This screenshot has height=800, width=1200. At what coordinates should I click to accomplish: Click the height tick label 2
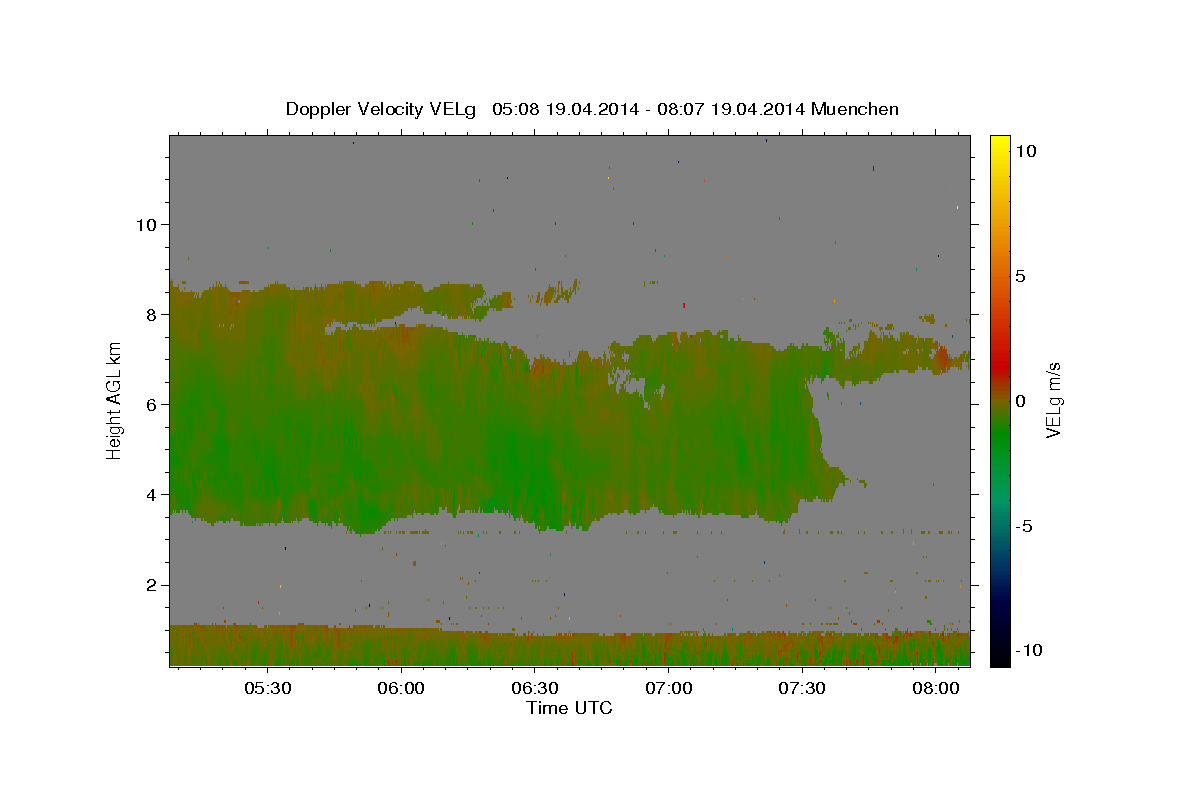click(x=151, y=585)
